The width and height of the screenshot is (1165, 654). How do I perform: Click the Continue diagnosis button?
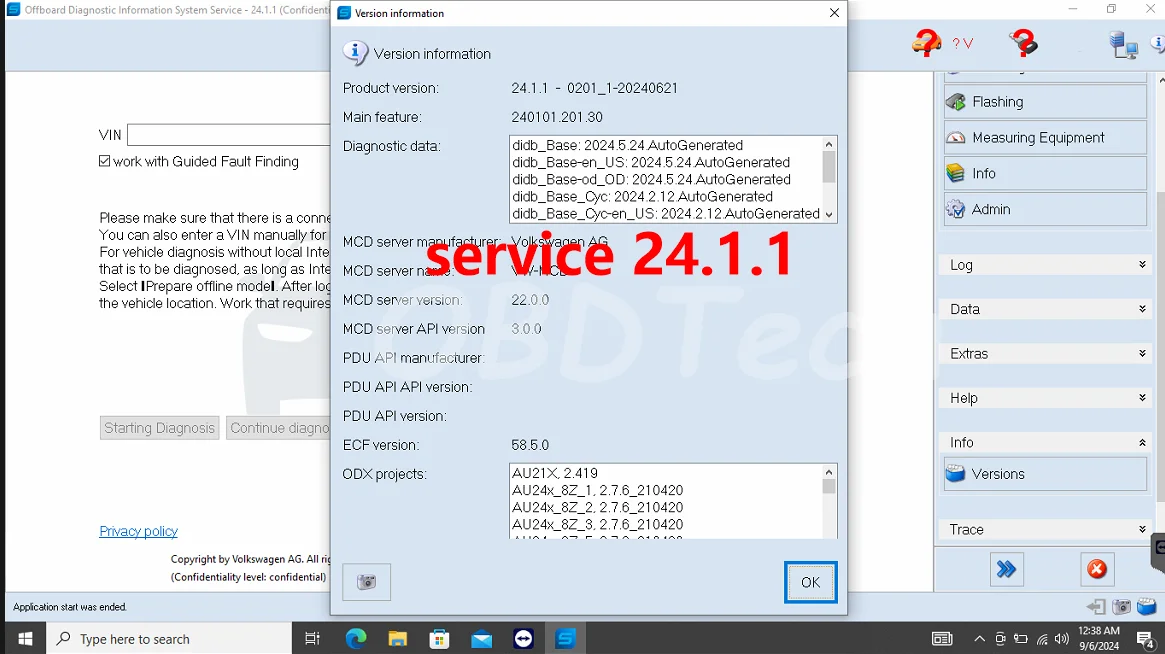coord(279,428)
